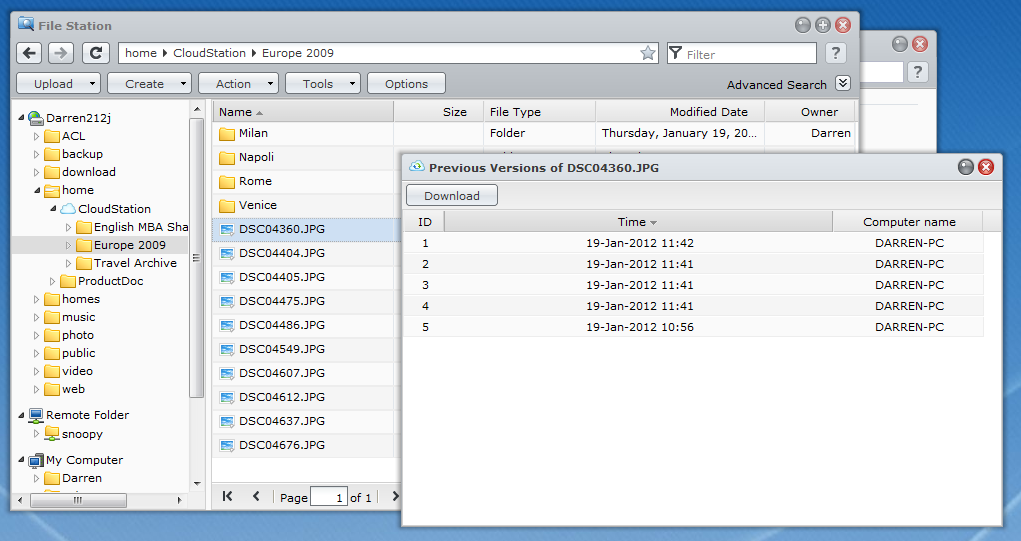Open the Action dropdown menu
Viewport: 1021px width, 541px height.
tap(238, 83)
